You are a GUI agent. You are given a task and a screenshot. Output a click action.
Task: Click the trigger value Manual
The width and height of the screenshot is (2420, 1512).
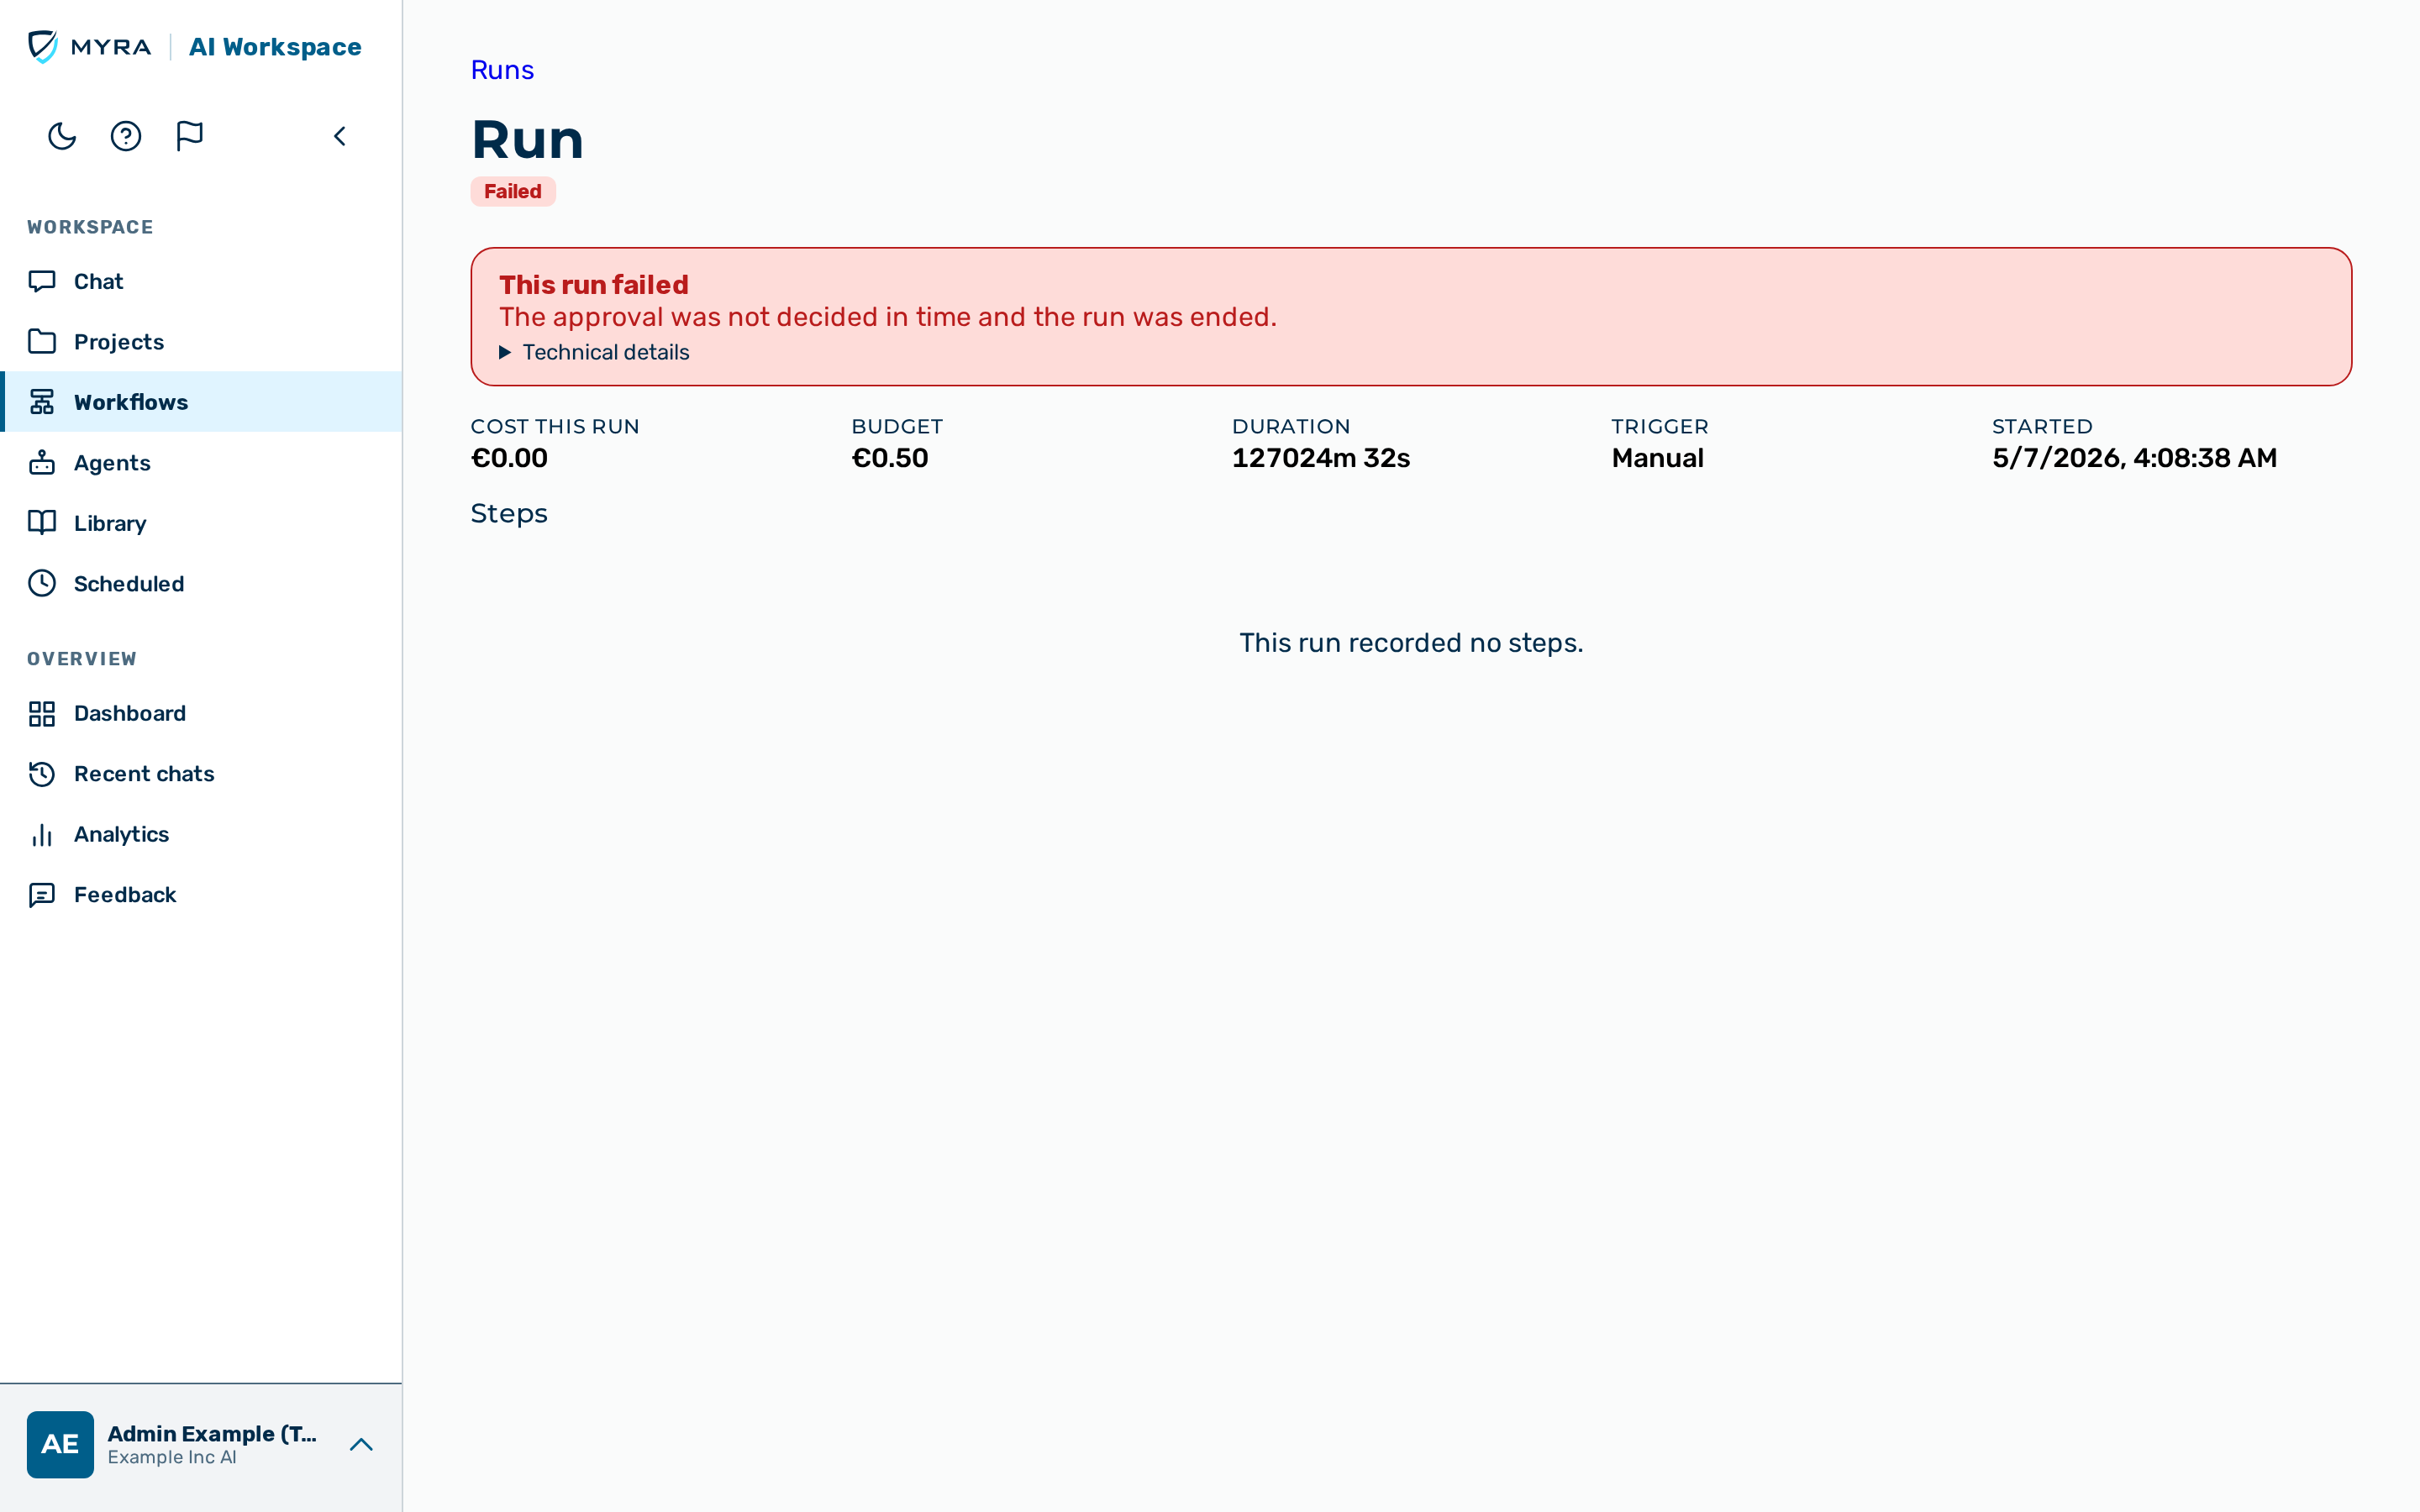click(x=1657, y=458)
